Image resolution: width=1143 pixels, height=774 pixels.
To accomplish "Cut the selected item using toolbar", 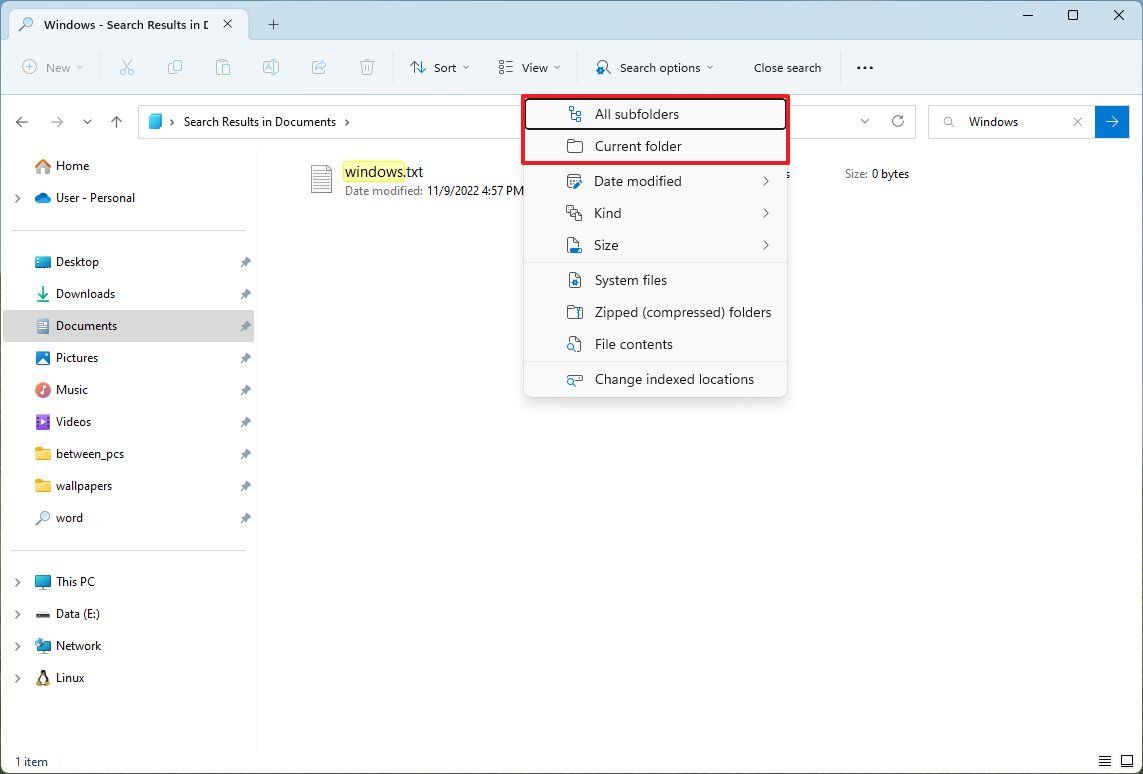I will [126, 67].
